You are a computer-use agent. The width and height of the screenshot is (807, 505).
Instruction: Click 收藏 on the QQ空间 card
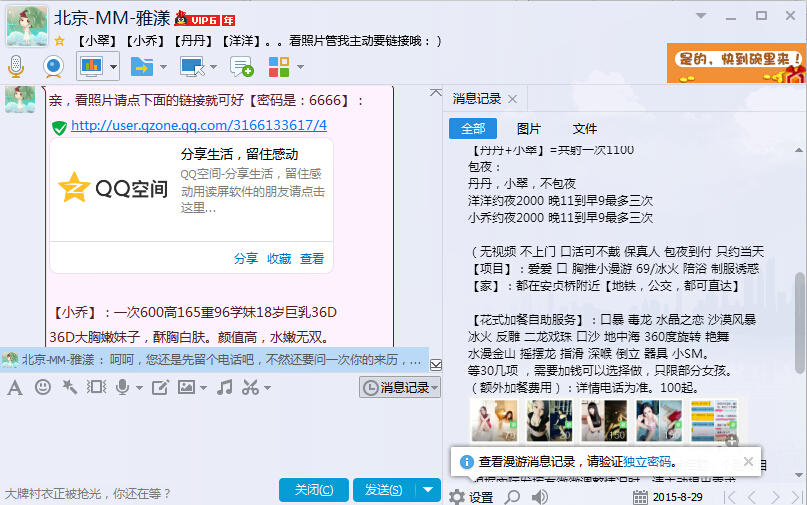279,258
